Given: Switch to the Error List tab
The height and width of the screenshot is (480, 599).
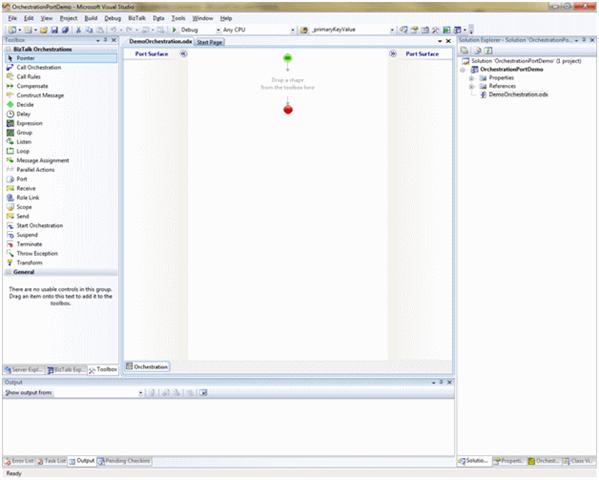Looking at the screenshot, I should (19, 461).
